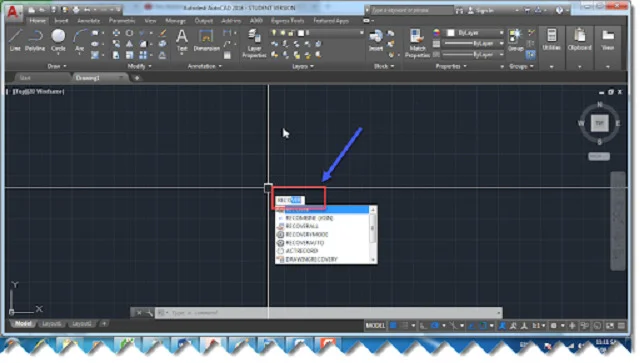The width and height of the screenshot is (640, 363).
Task: Expand the Layers panel
Action: (x=303, y=66)
